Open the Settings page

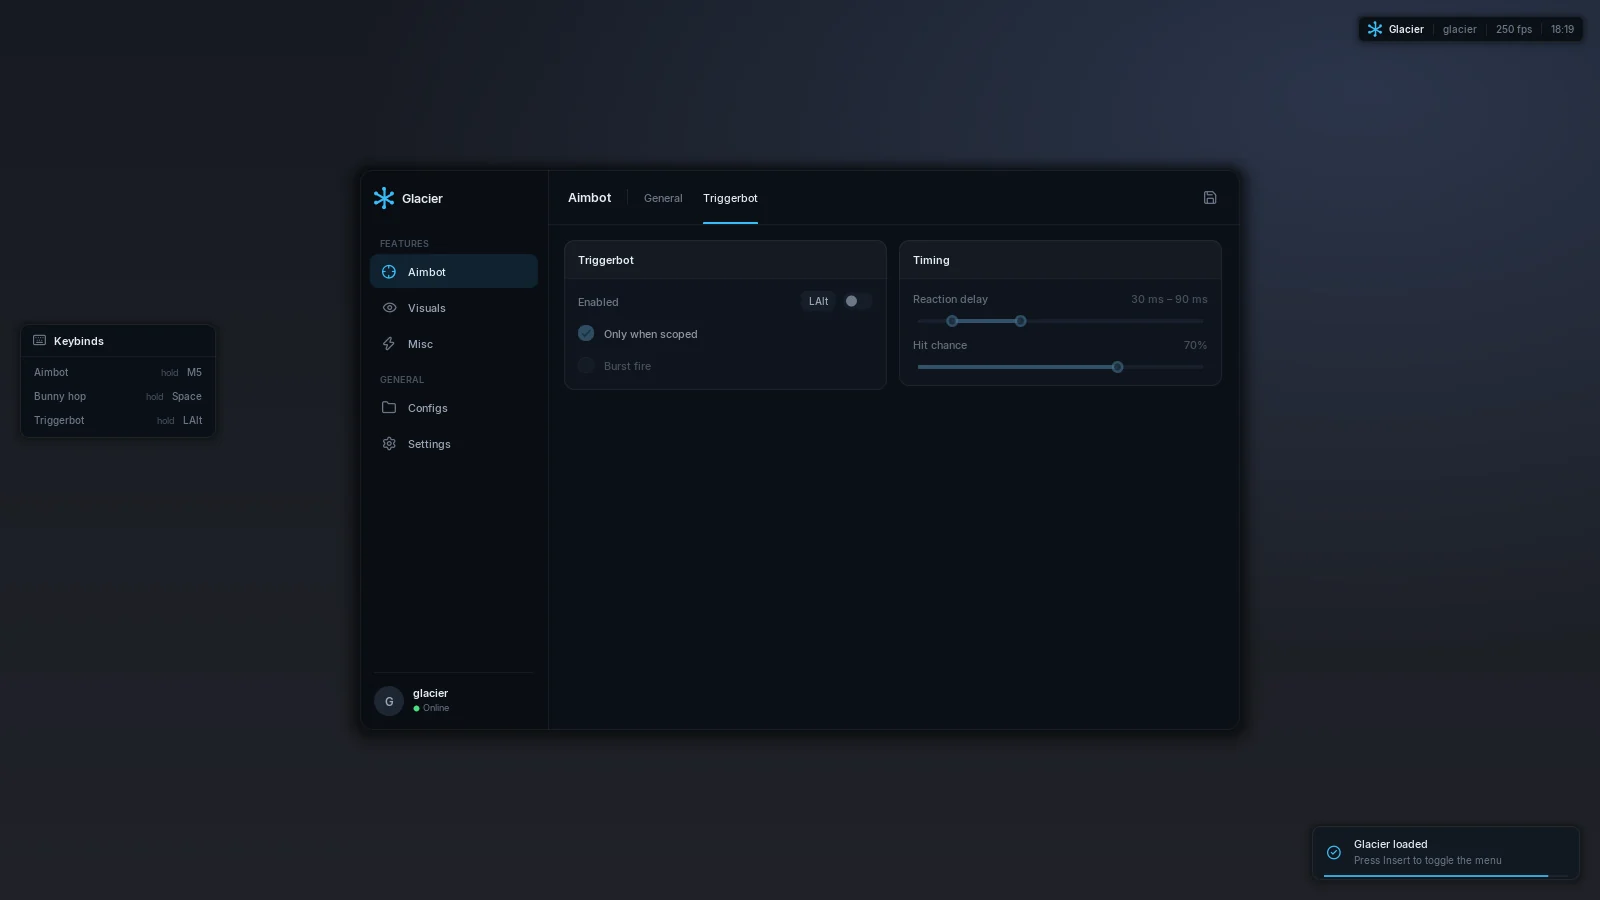454,444
